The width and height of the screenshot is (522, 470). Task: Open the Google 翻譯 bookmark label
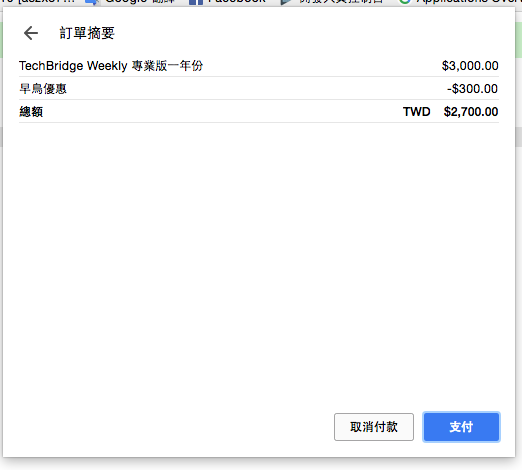(x=140, y=2)
